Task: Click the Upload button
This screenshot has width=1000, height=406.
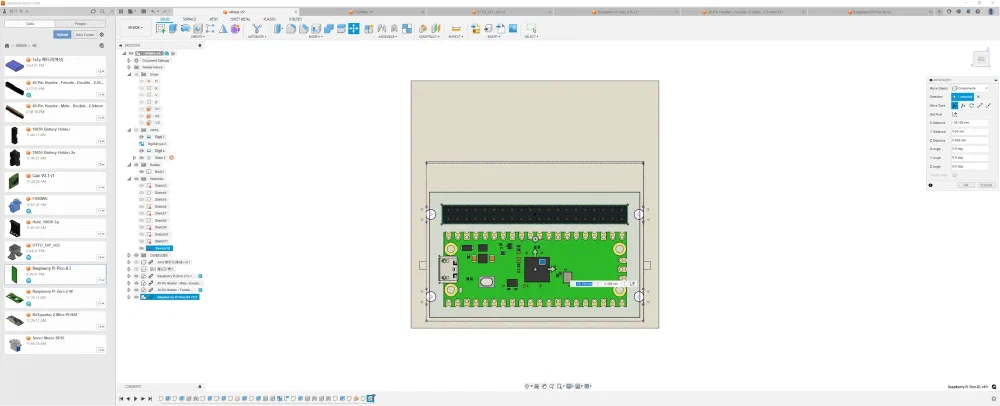Action: (x=61, y=34)
